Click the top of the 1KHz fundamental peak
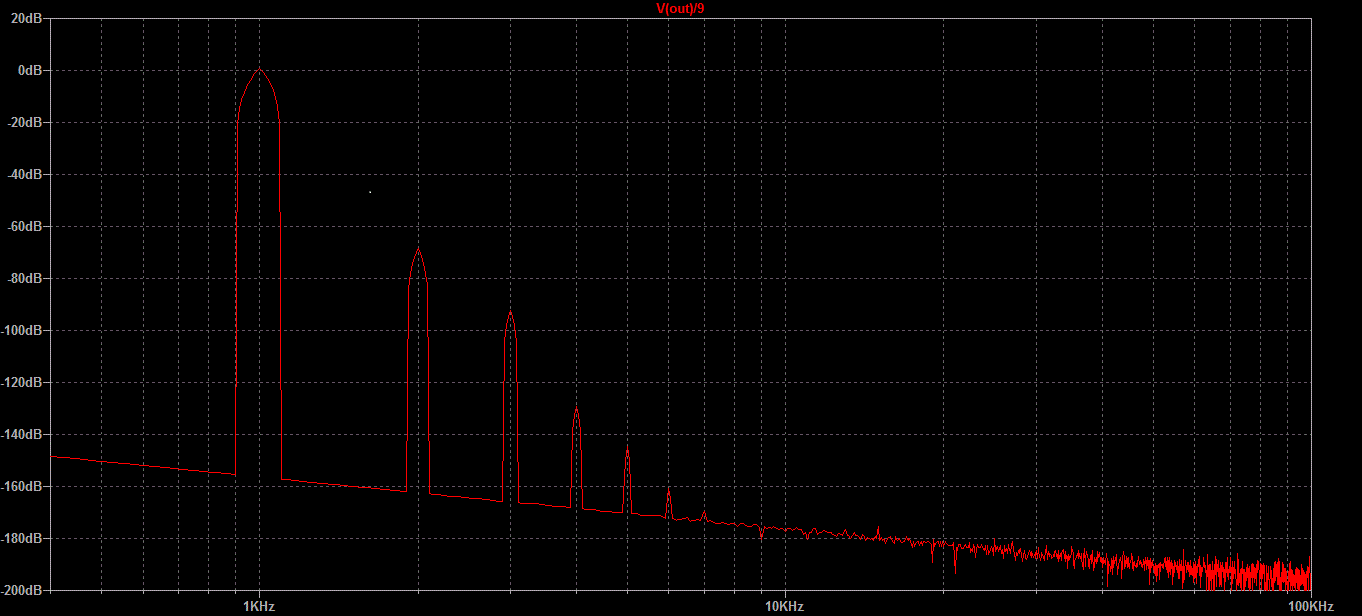1362x616 pixels. 259,71
